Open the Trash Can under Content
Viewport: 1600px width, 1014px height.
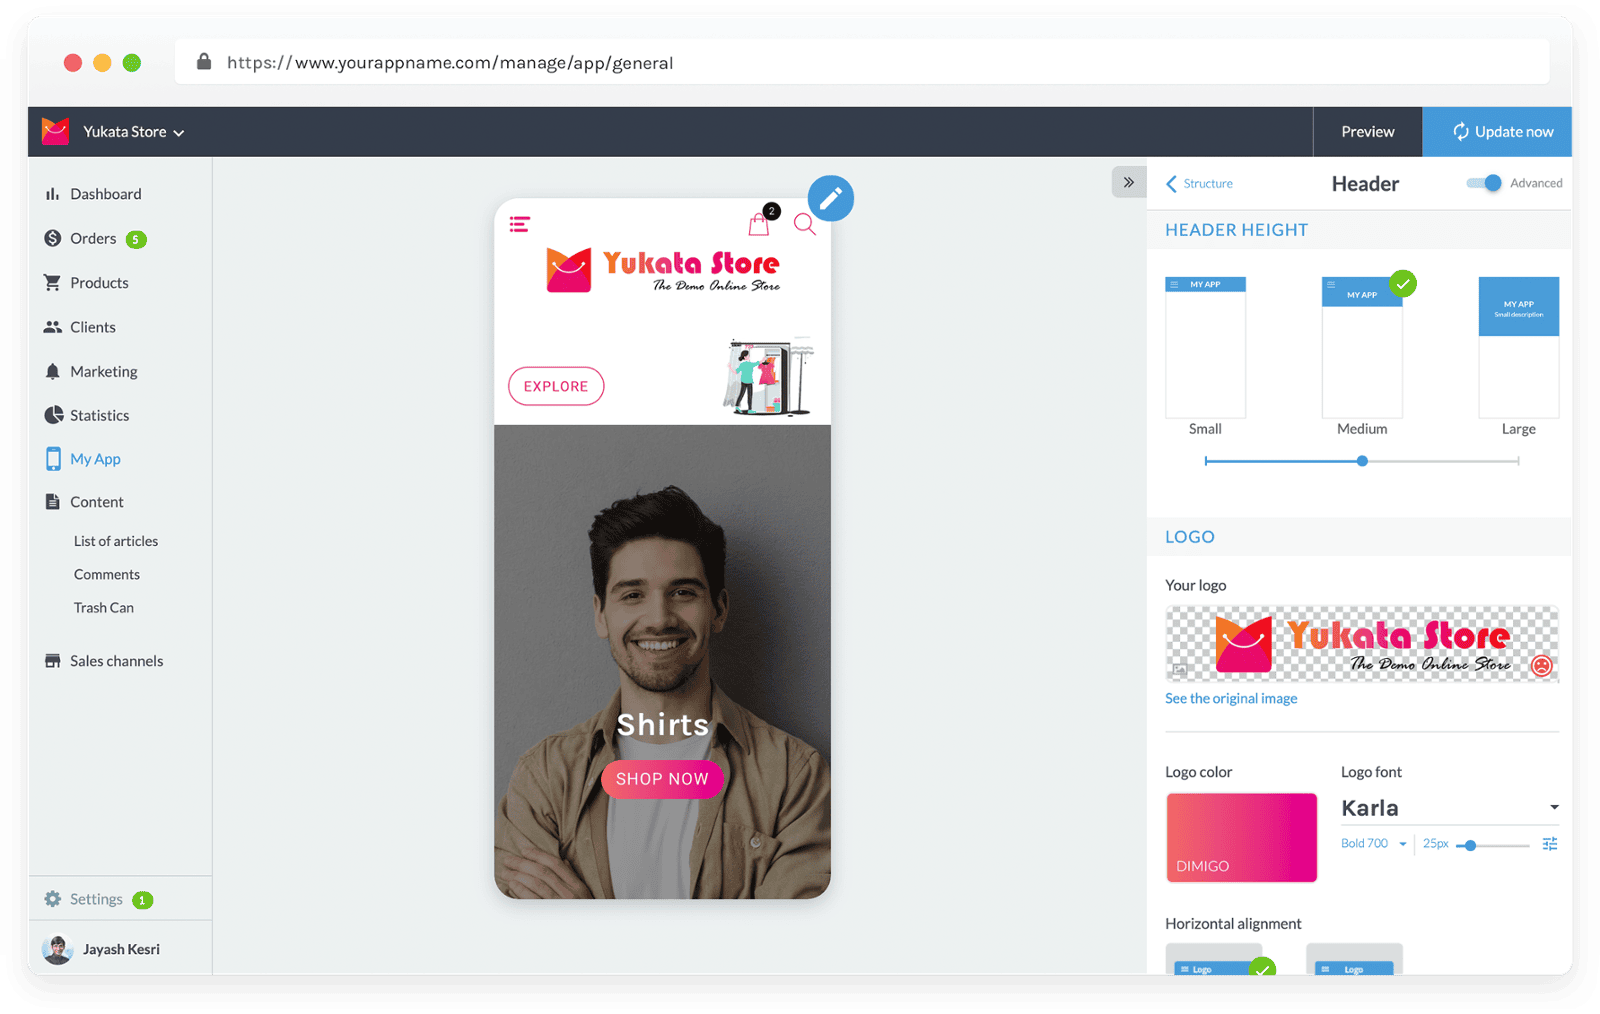(x=103, y=607)
